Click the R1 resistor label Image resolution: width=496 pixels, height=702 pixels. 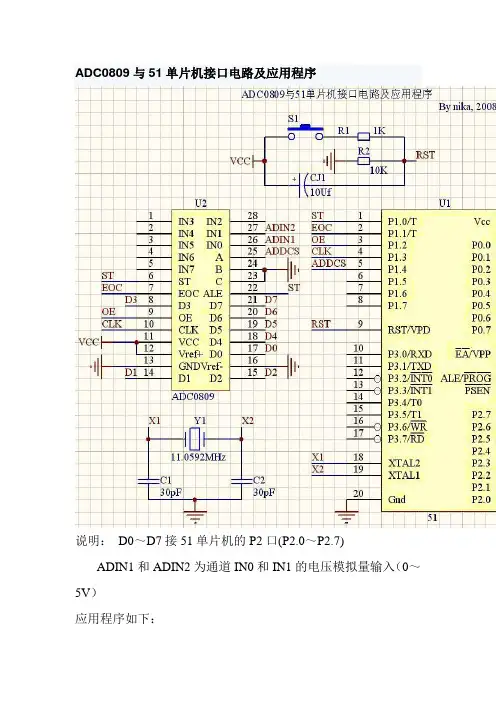[343, 131]
